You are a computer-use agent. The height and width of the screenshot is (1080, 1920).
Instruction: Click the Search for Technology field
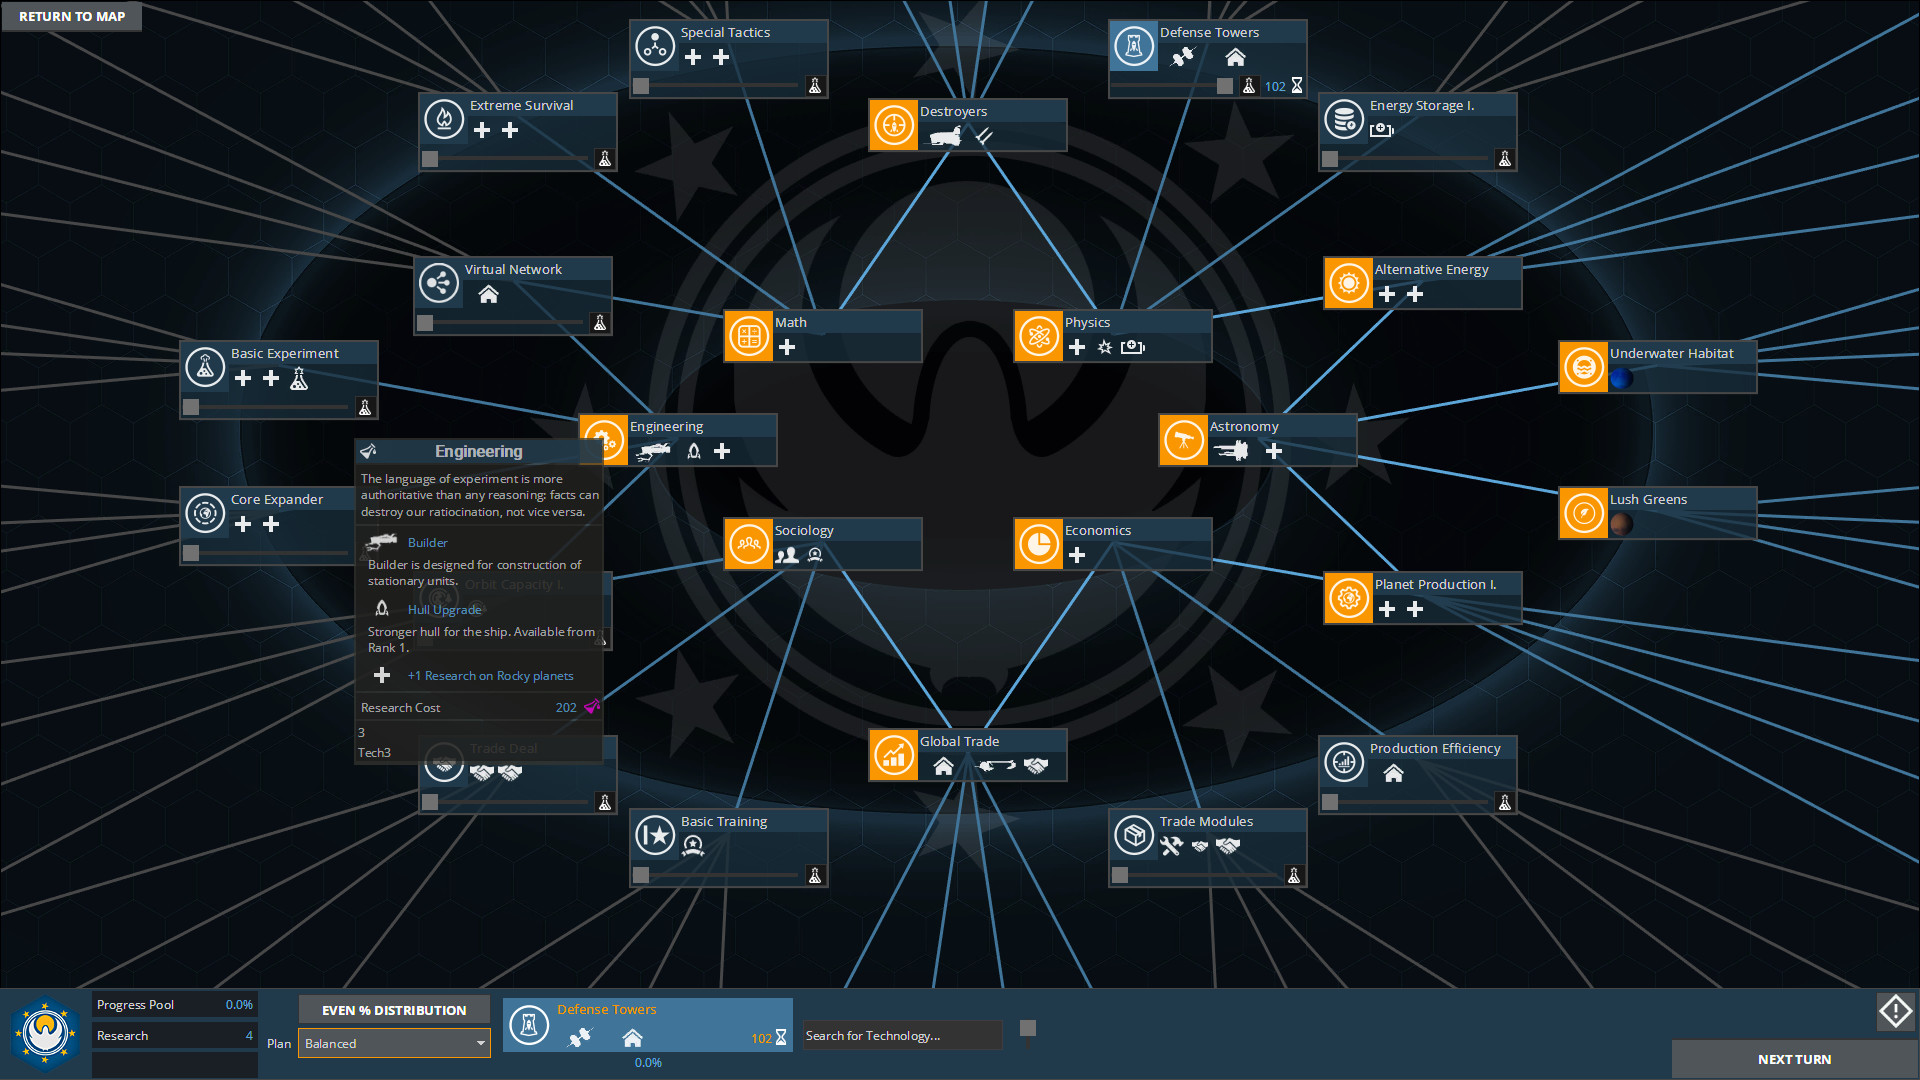point(900,1036)
